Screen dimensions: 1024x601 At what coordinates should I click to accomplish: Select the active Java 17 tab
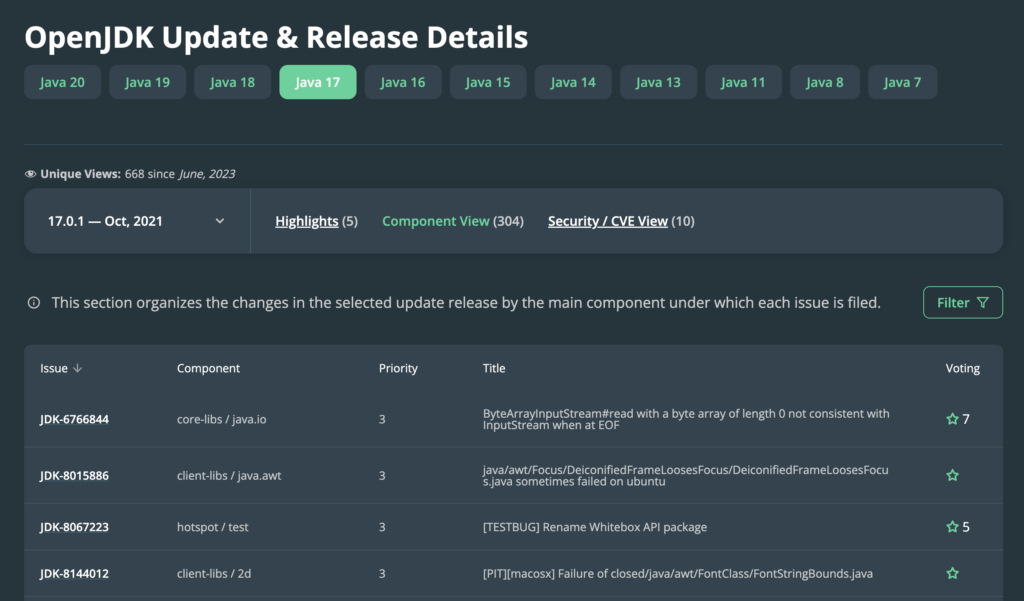[318, 82]
